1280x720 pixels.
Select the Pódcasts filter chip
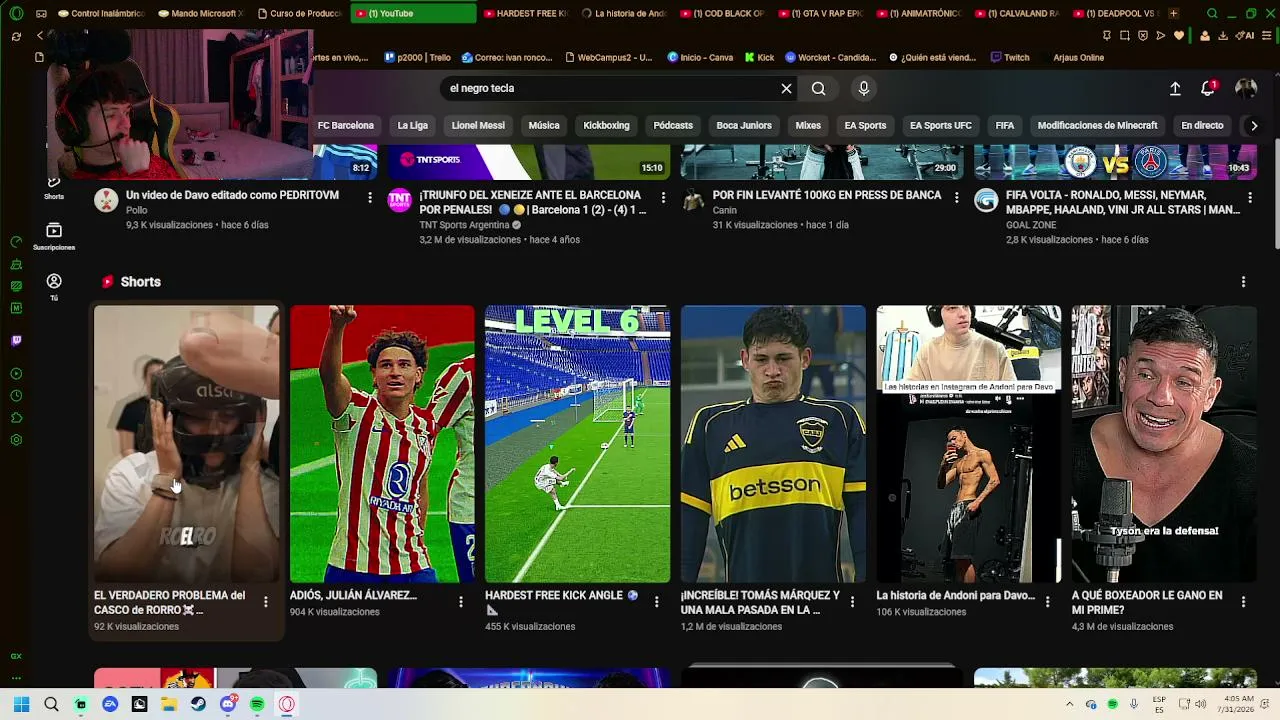tap(673, 125)
